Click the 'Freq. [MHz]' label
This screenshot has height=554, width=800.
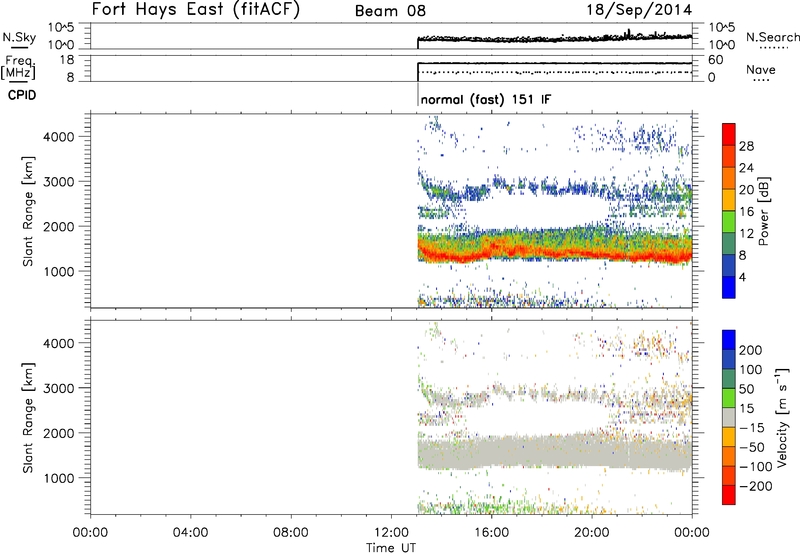coord(19,68)
